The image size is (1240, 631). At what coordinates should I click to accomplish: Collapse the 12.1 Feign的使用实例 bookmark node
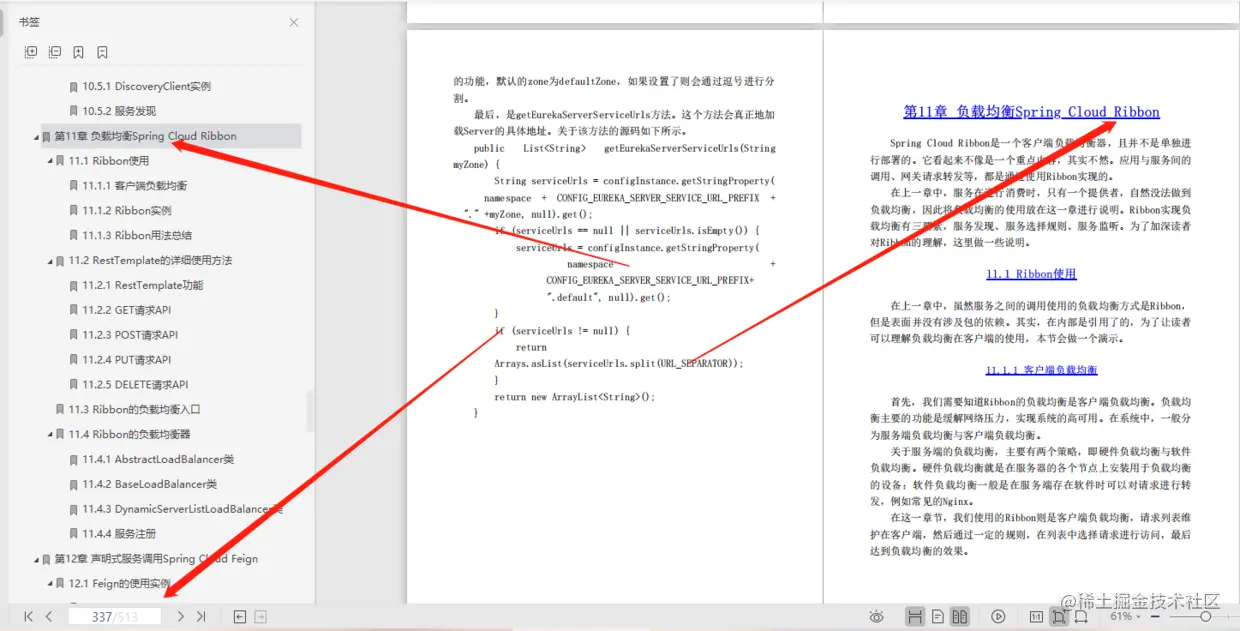[51, 584]
